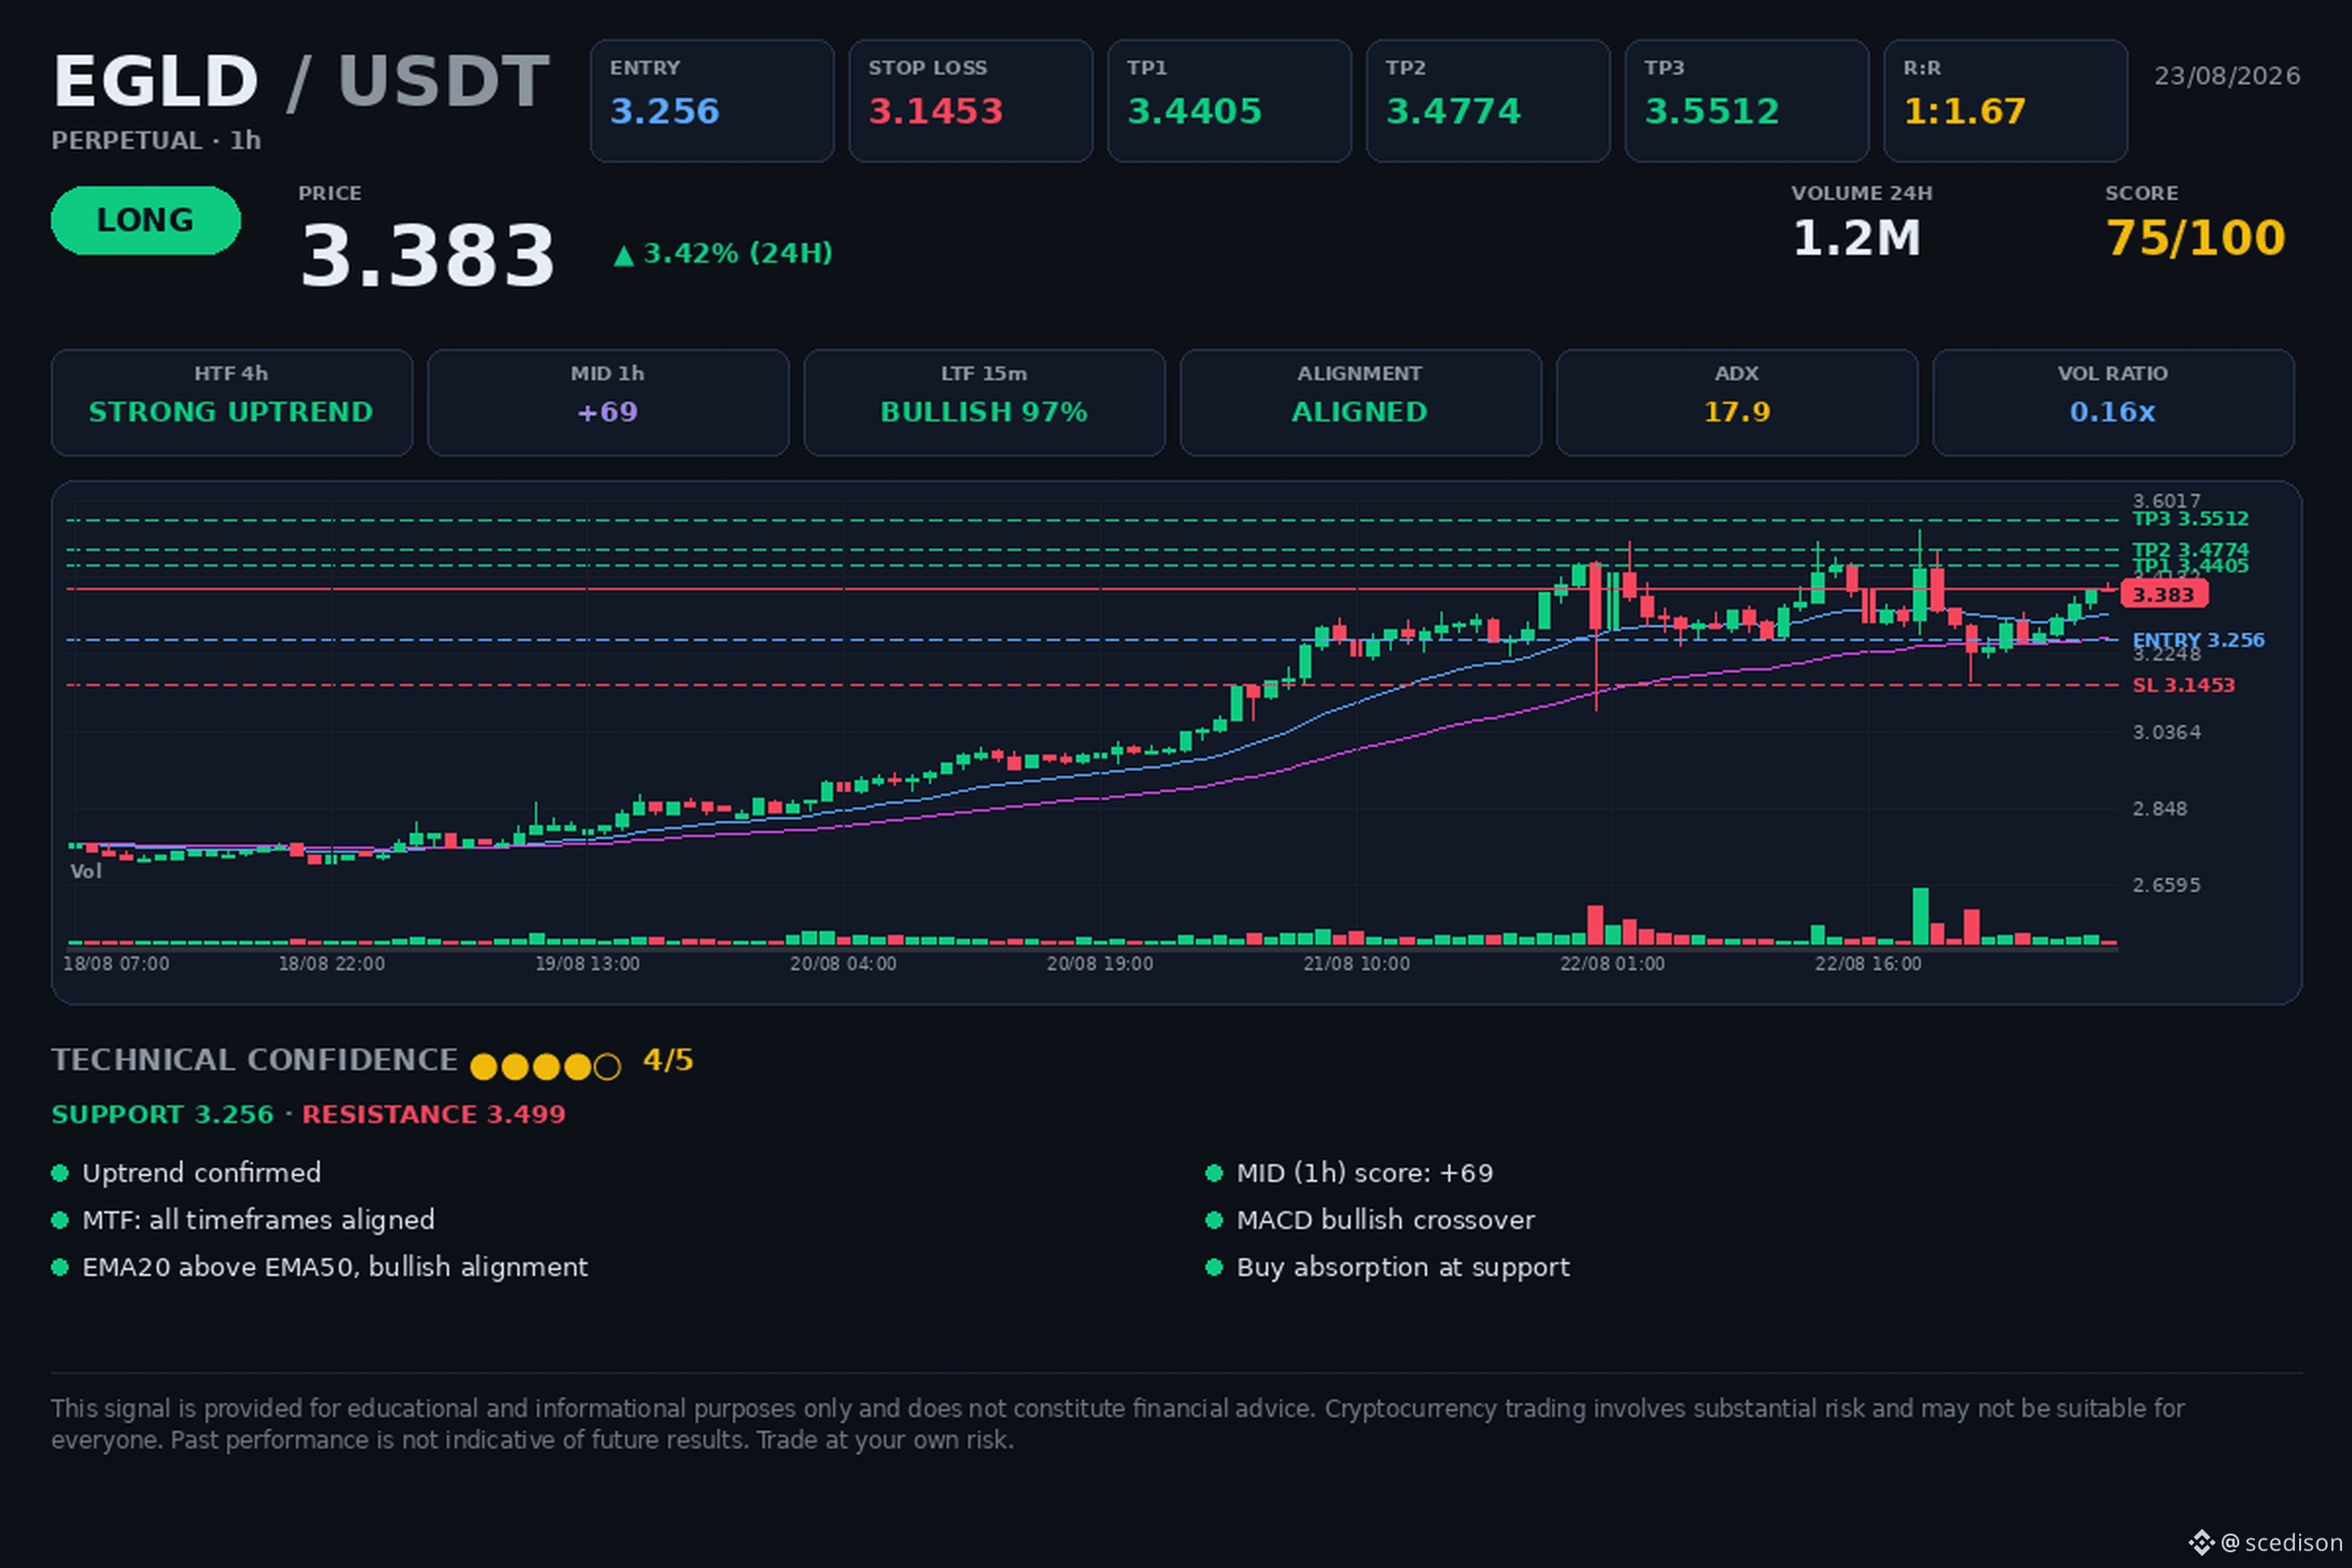Click the TECHNICAL CONFIDENCE heading
This screenshot has width=2352, height=1568.
[x=255, y=1060]
